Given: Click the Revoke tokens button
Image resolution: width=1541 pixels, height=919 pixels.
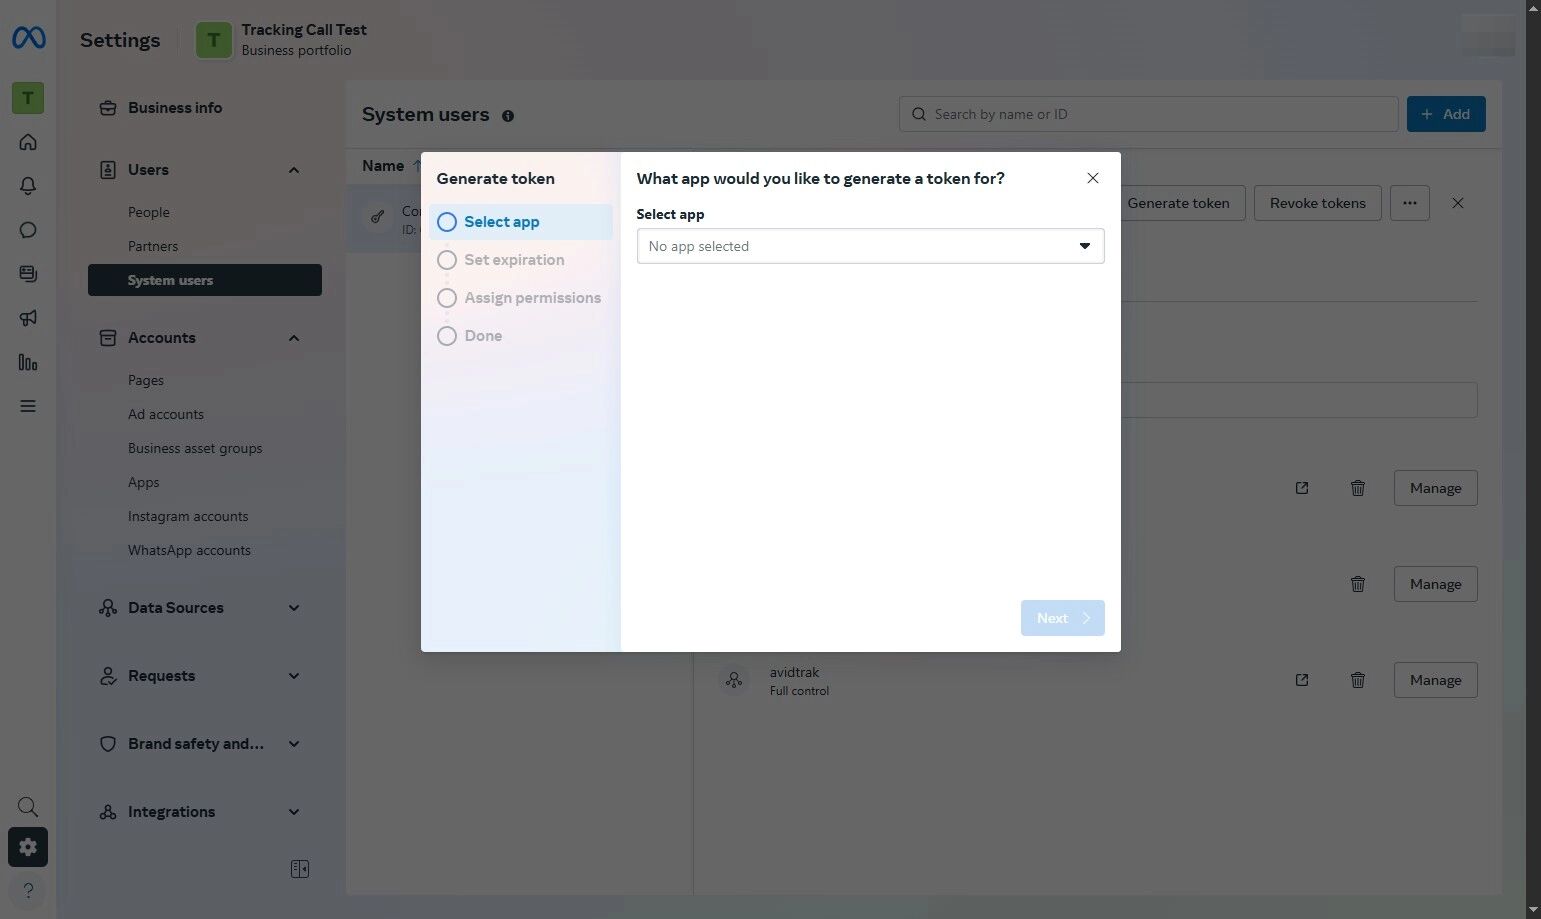Looking at the screenshot, I should click(1316, 202).
